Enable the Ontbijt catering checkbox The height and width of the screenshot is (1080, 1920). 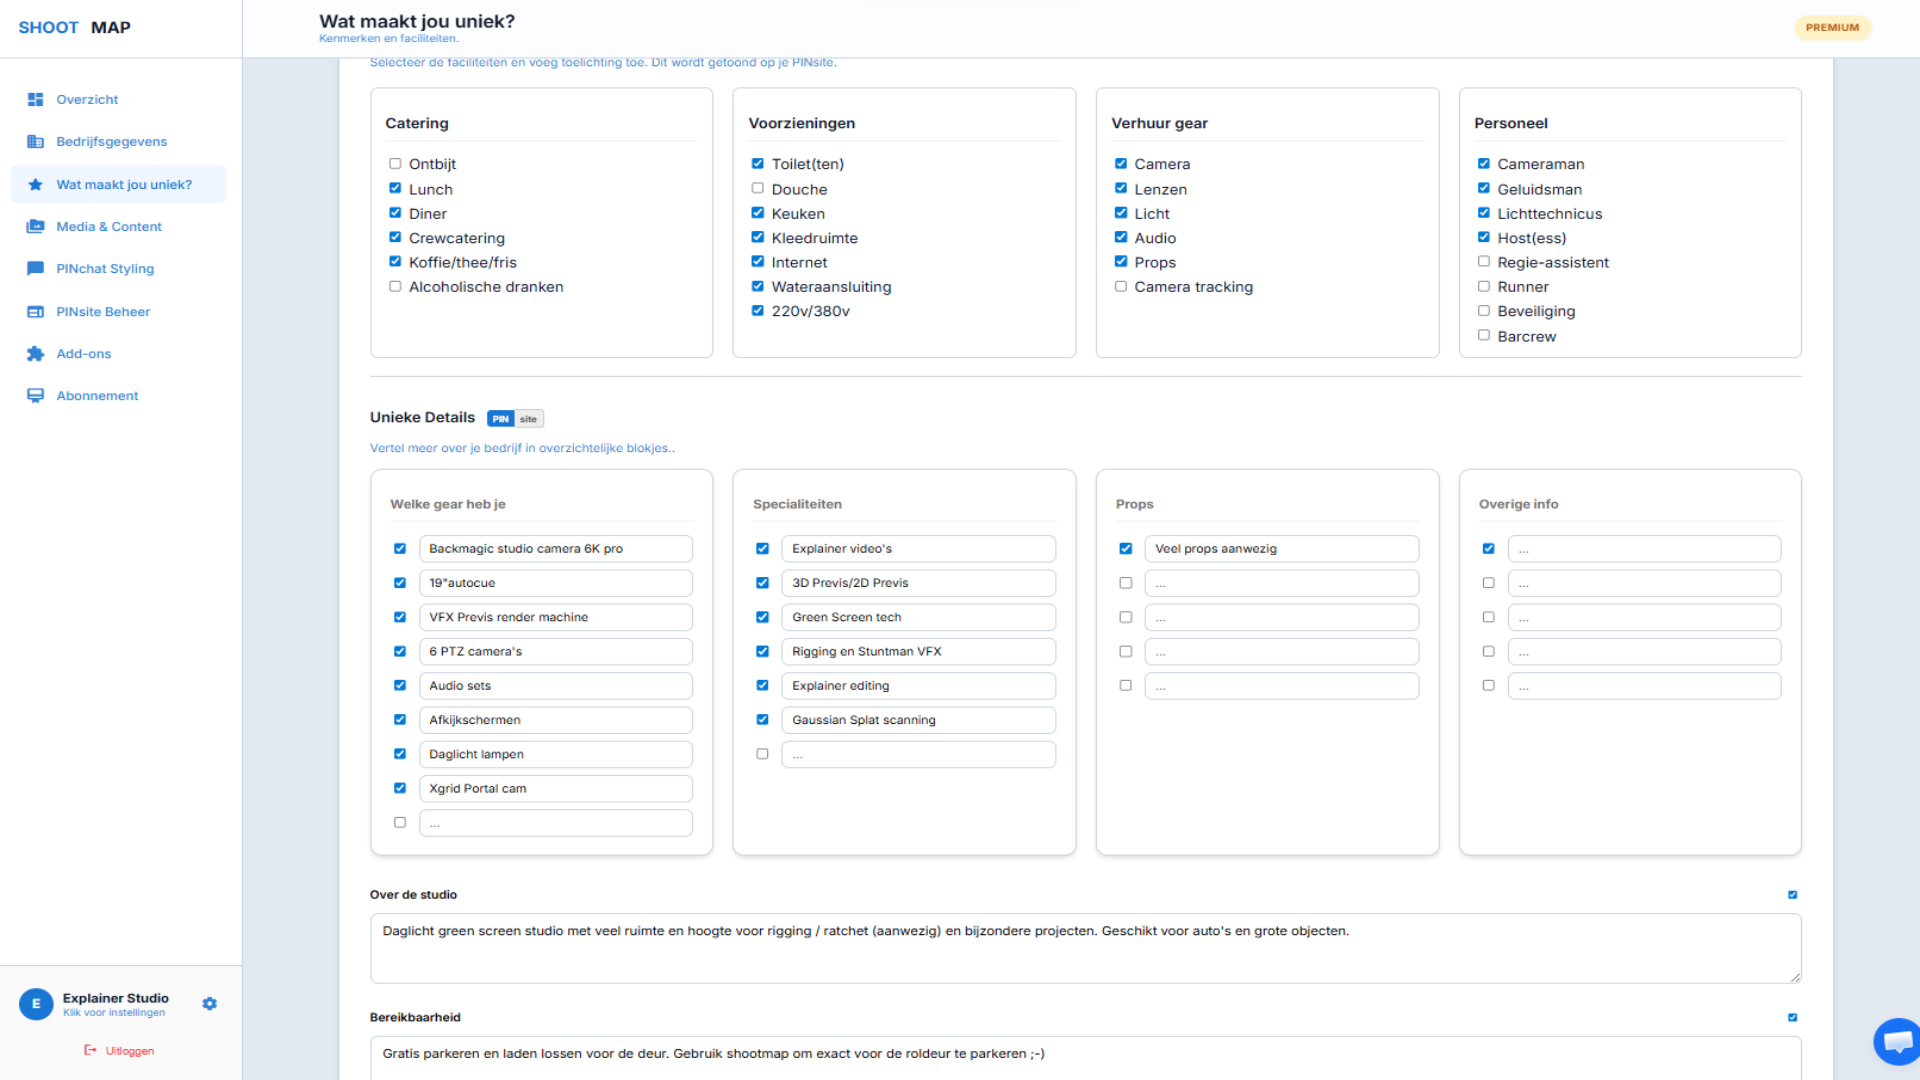pyautogui.click(x=395, y=164)
